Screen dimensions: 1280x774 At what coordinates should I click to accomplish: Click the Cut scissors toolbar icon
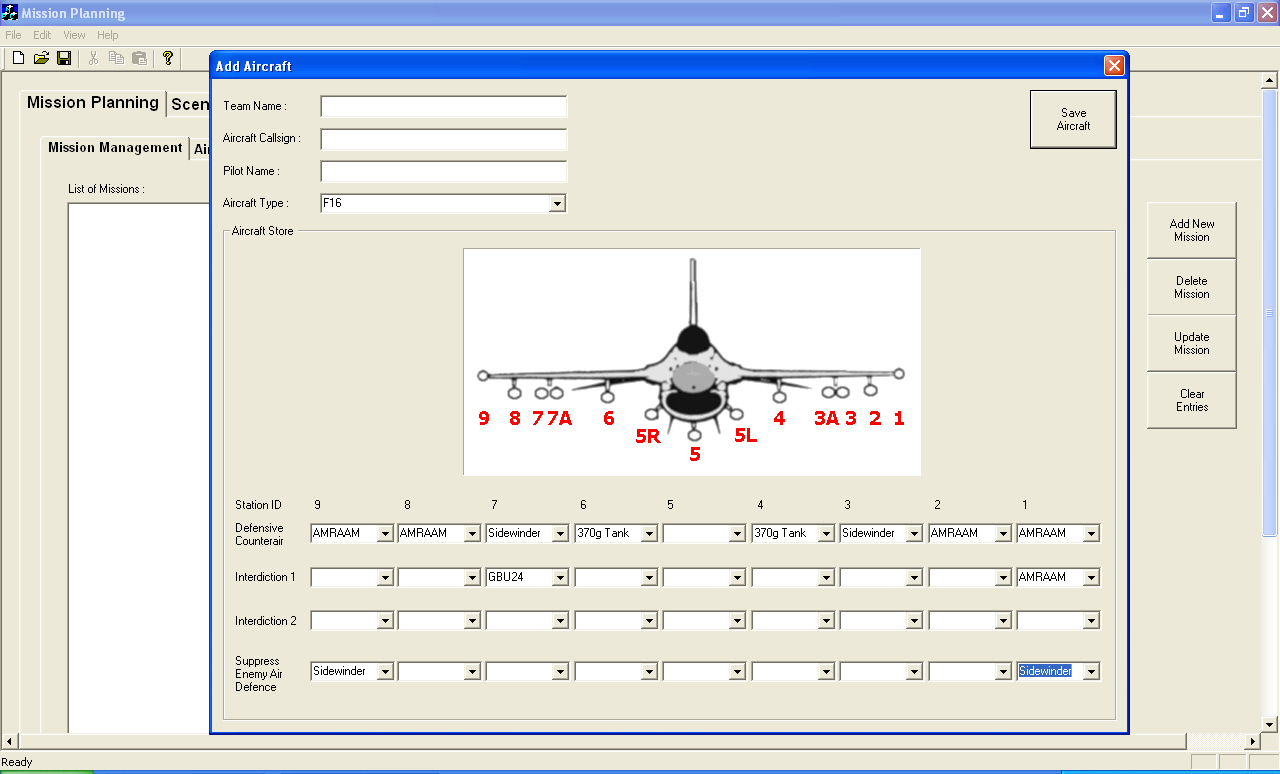pyautogui.click(x=93, y=58)
